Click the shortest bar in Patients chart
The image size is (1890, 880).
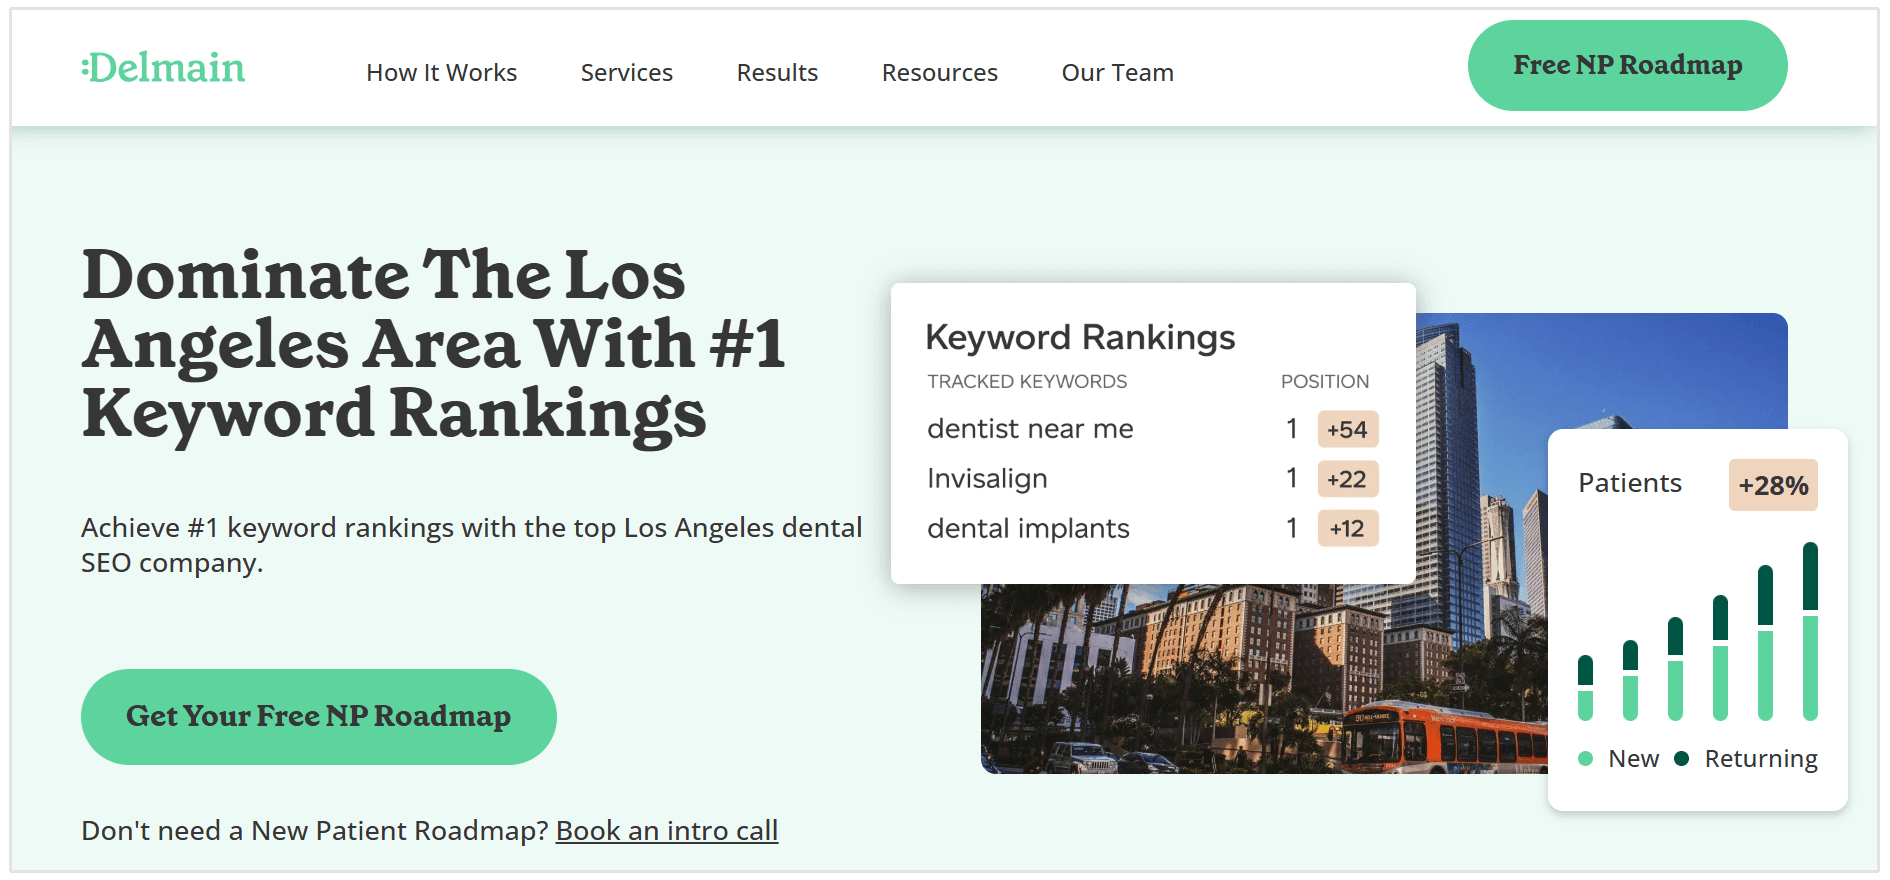[x=1585, y=688]
